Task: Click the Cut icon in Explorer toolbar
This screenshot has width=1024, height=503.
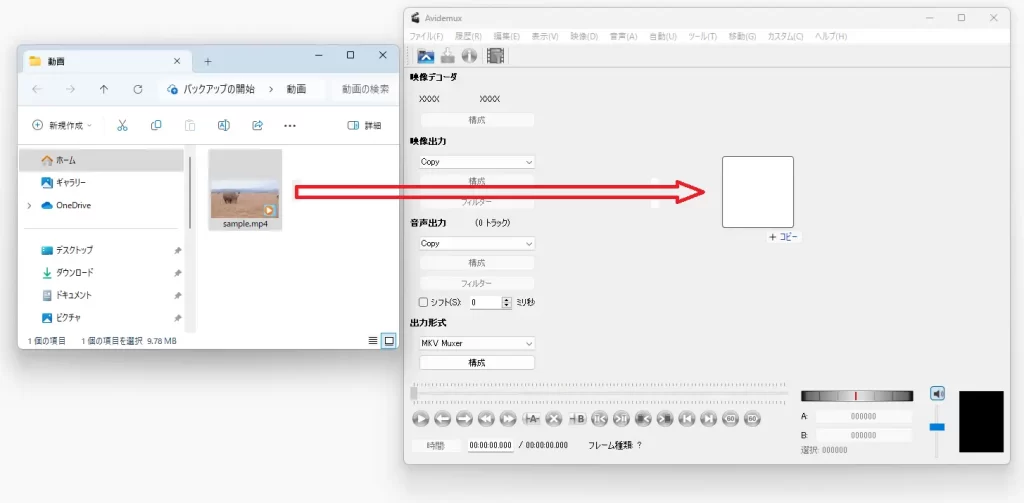Action: (122, 125)
